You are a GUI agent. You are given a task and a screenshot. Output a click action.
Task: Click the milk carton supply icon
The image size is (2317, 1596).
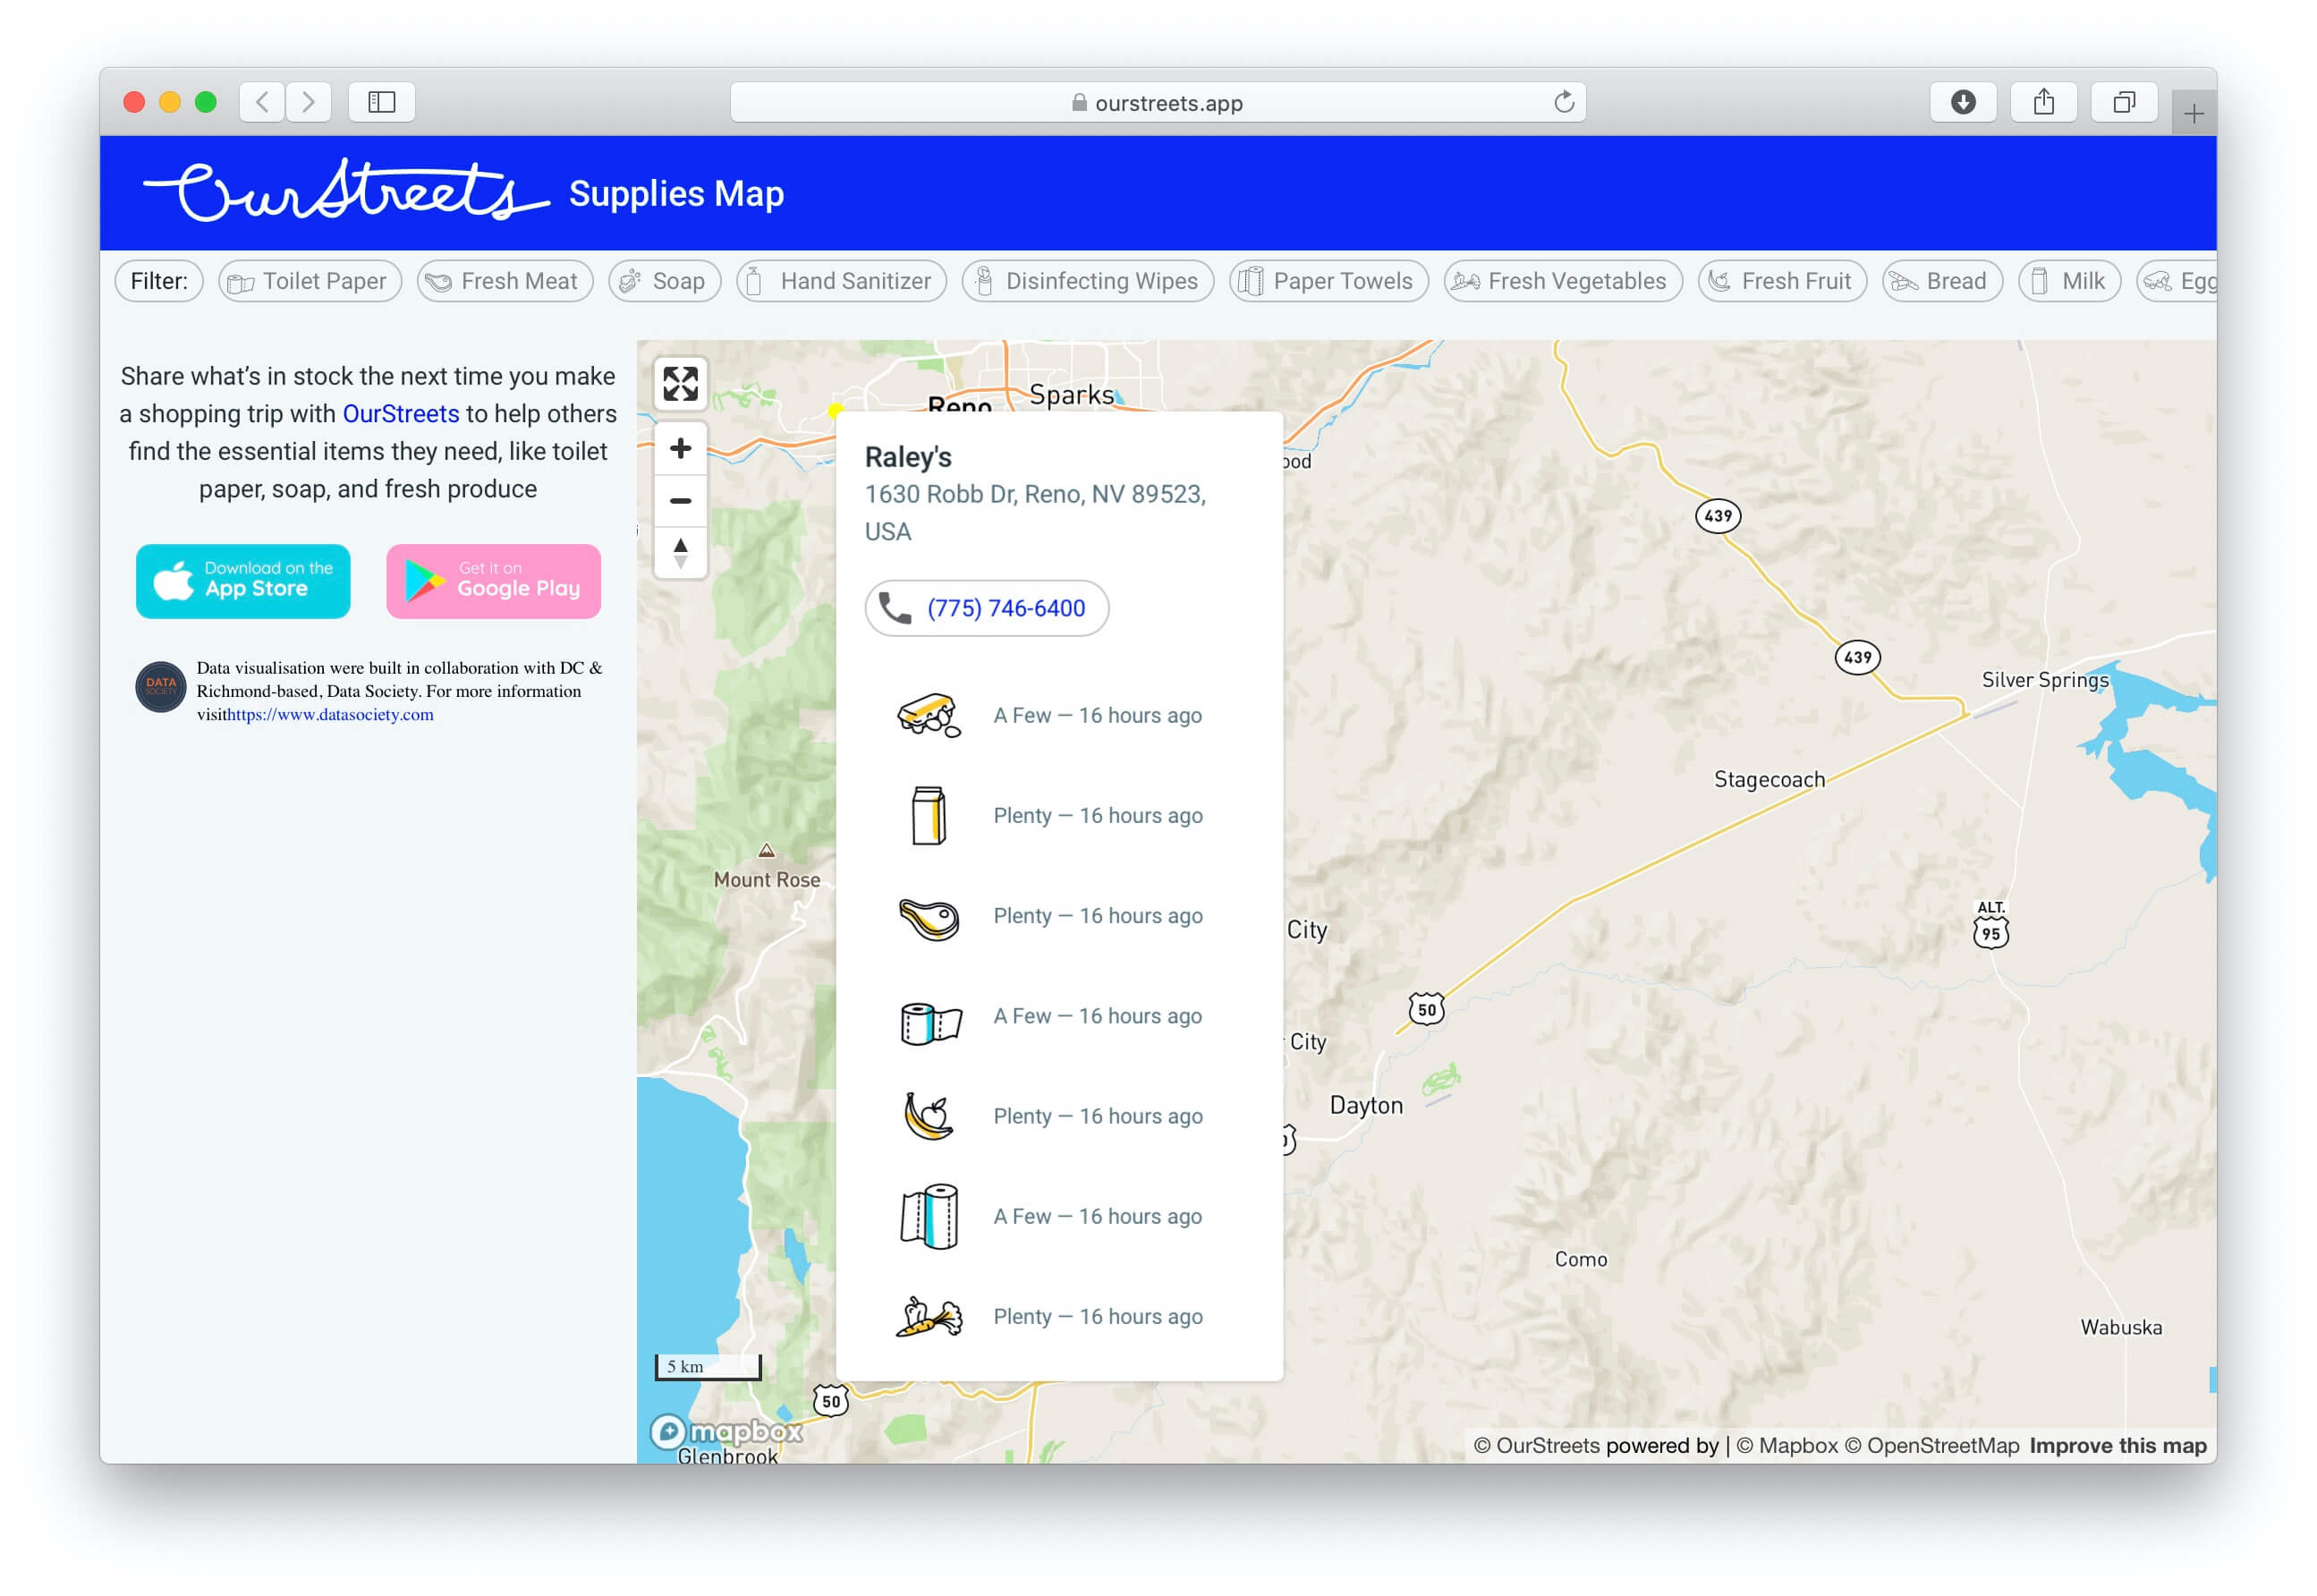(x=928, y=815)
